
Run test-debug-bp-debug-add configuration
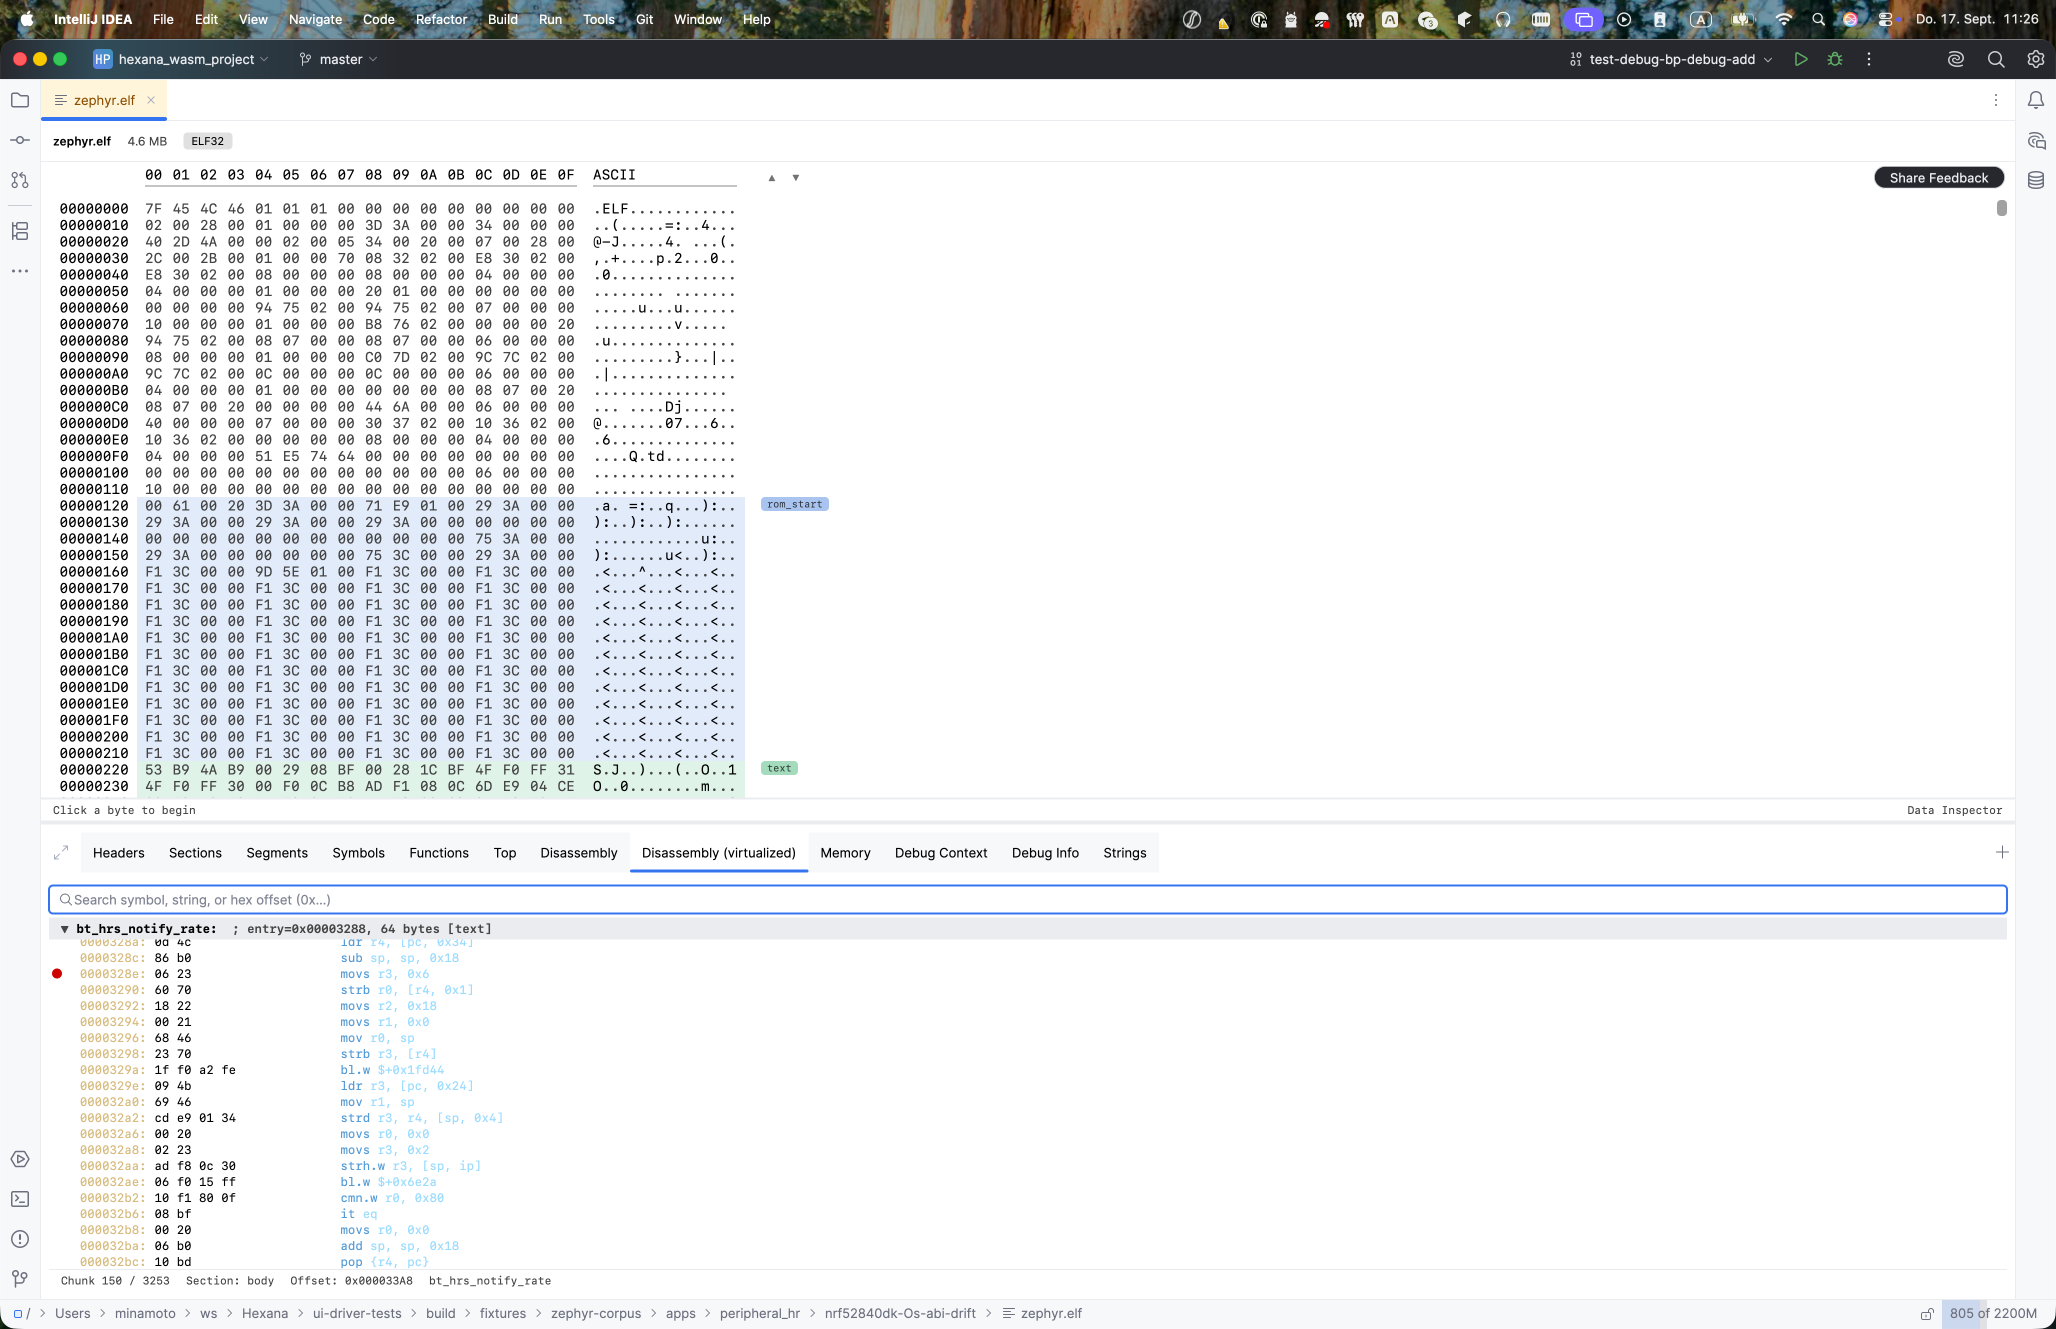[x=1801, y=59]
